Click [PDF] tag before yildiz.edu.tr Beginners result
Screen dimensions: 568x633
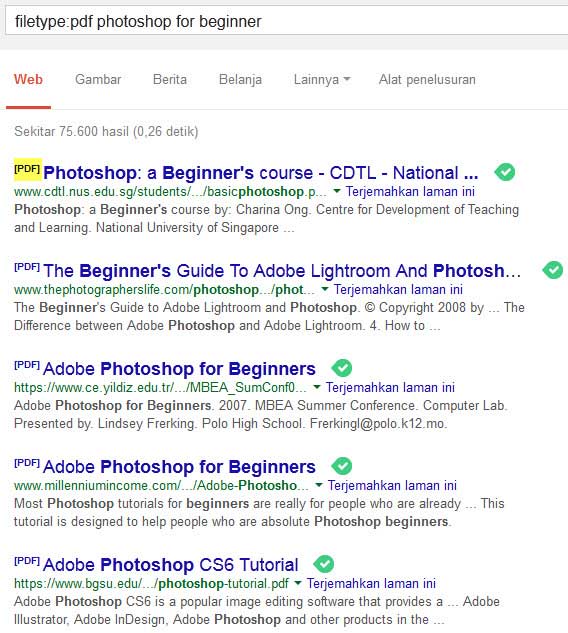(x=27, y=365)
